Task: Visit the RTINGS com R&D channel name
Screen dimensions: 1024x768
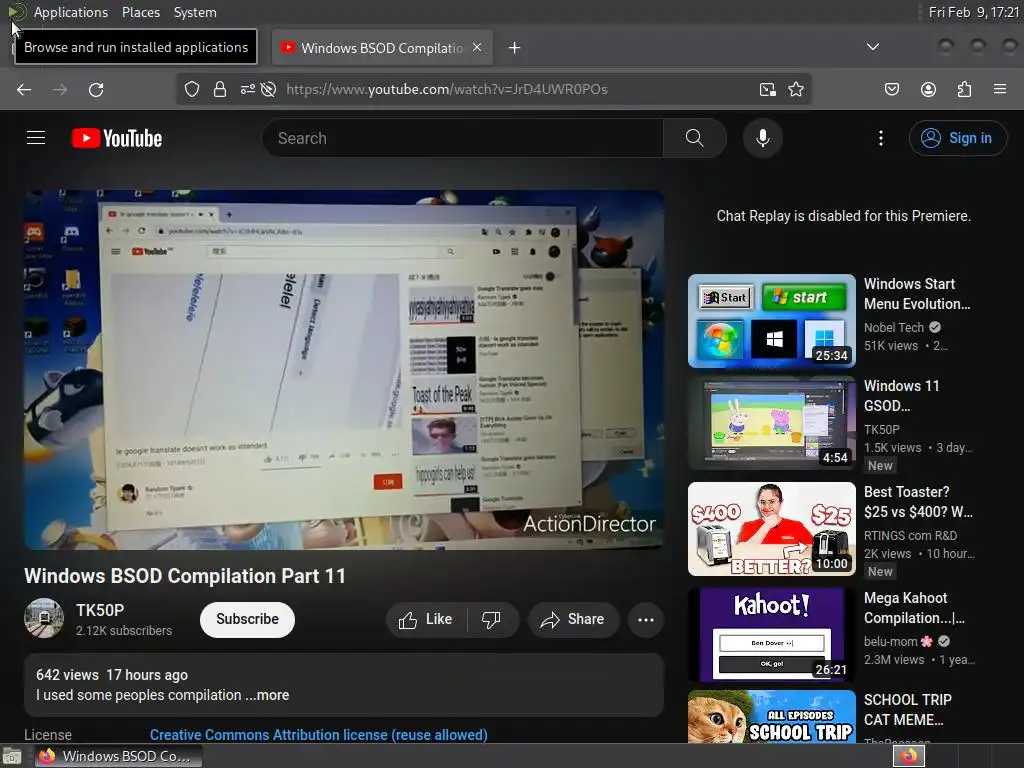Action: click(x=910, y=536)
